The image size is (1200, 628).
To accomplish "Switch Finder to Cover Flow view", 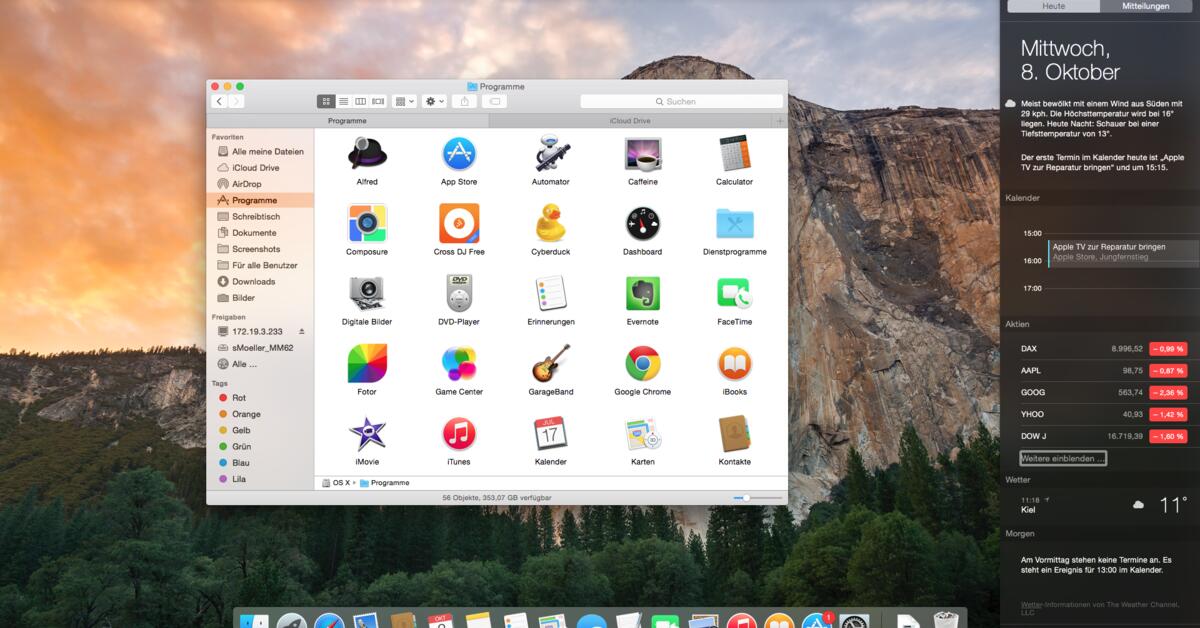I will pos(378,101).
